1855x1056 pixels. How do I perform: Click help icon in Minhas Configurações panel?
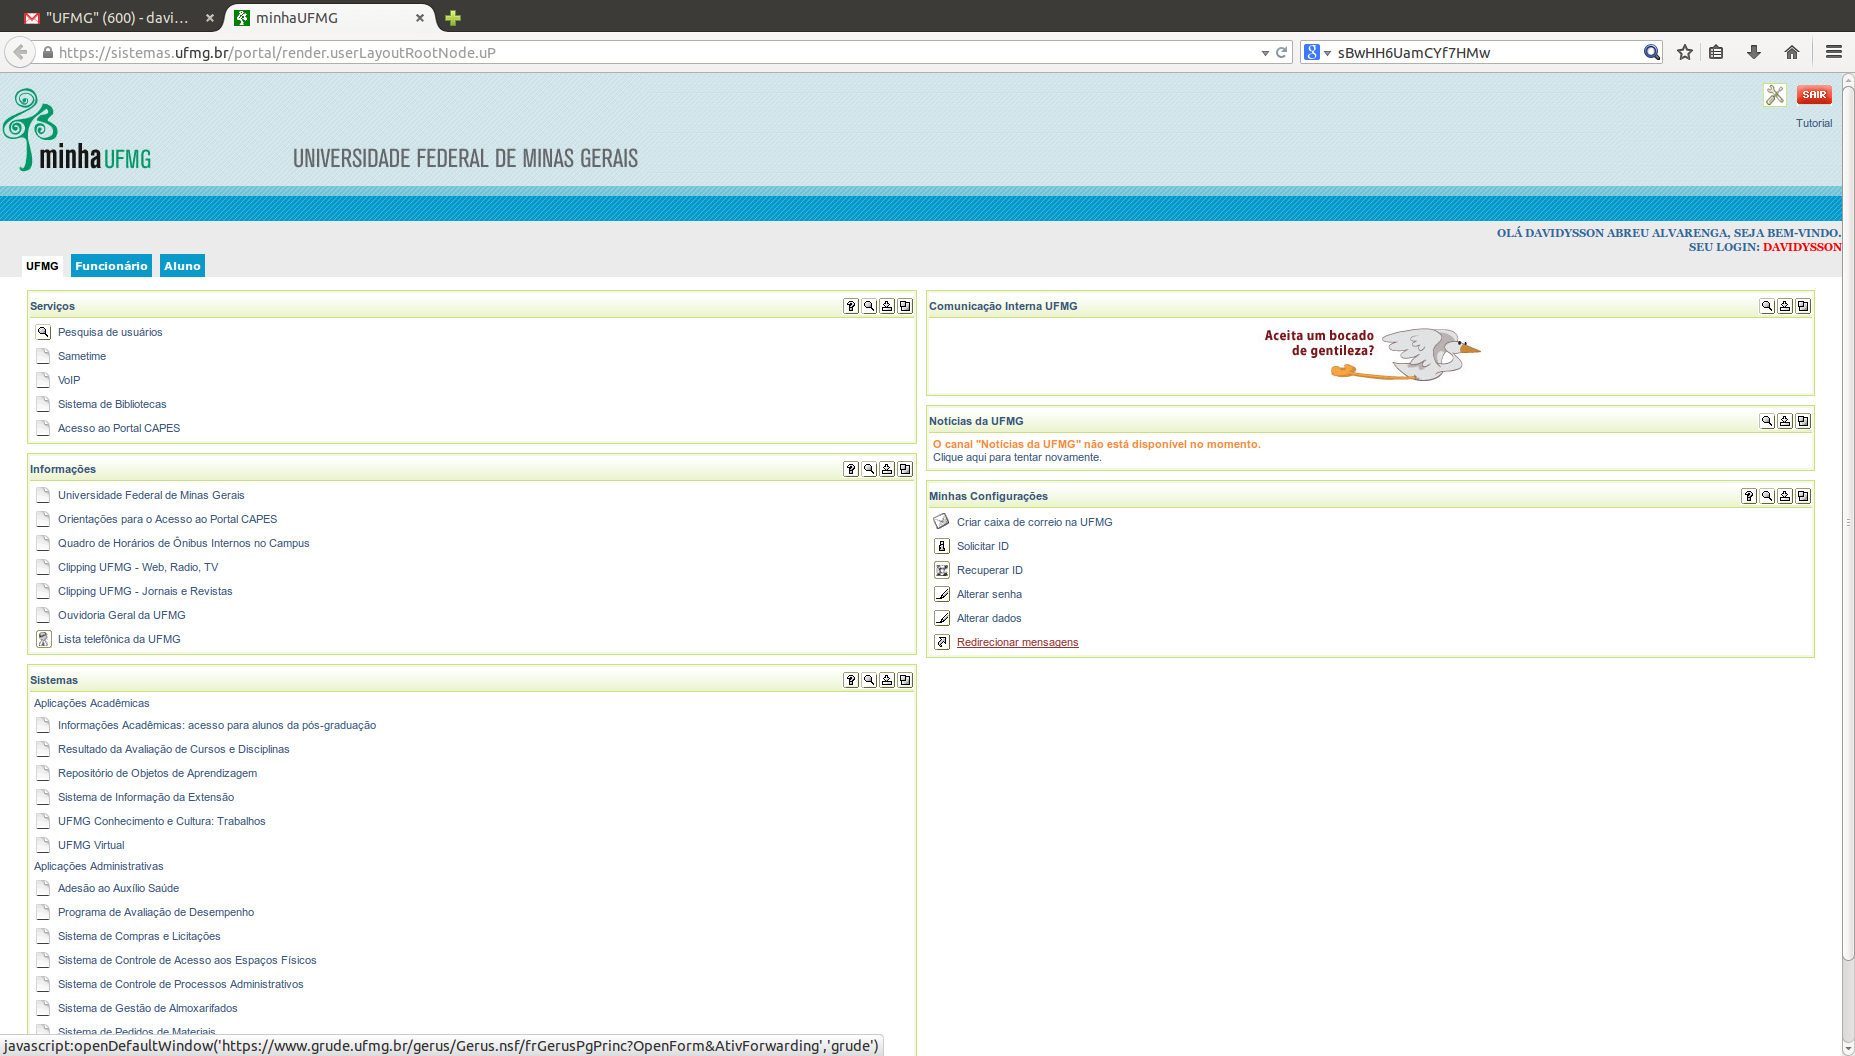pyautogui.click(x=1749, y=496)
